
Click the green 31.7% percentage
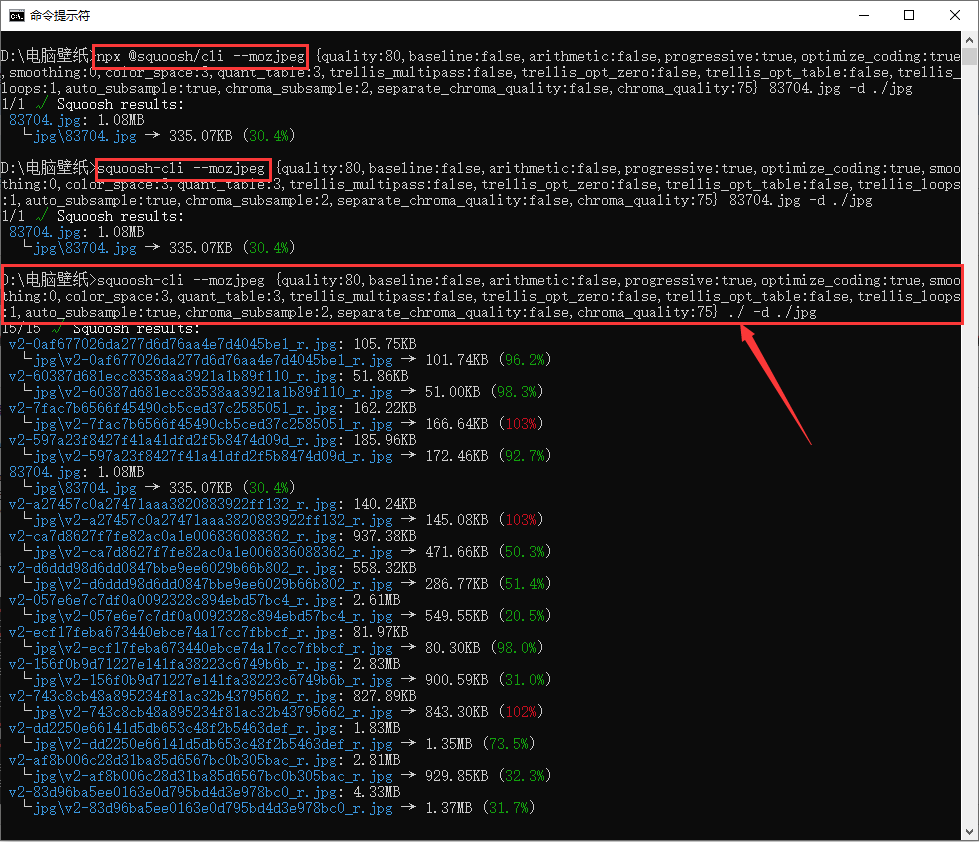[x=508, y=808]
